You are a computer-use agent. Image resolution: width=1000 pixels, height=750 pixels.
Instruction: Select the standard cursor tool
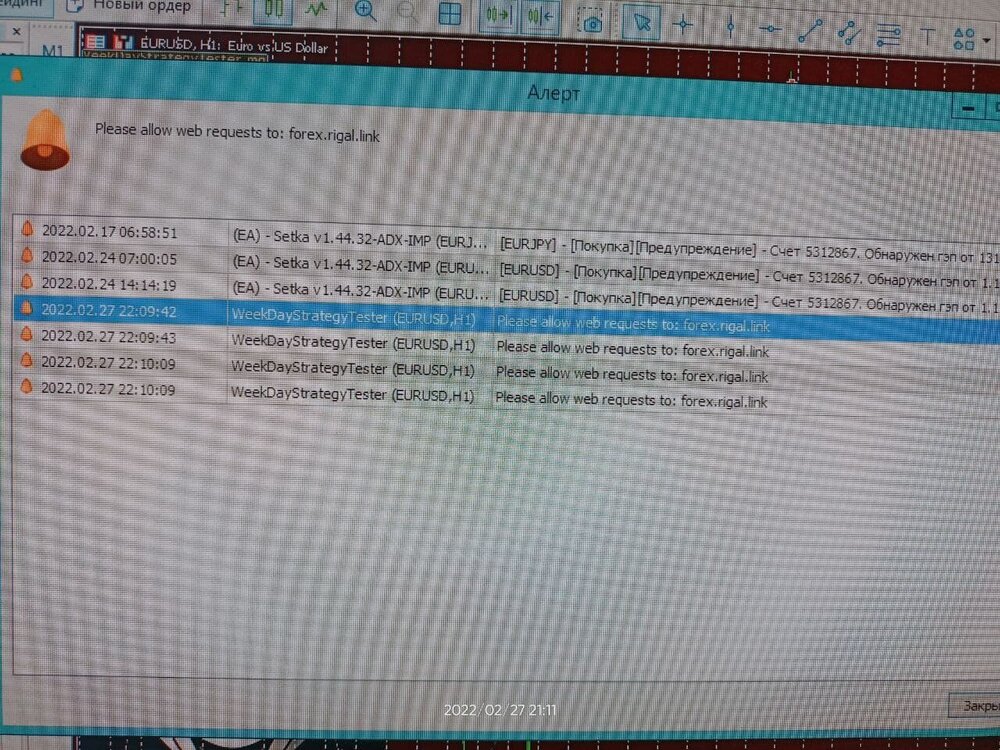pos(640,23)
